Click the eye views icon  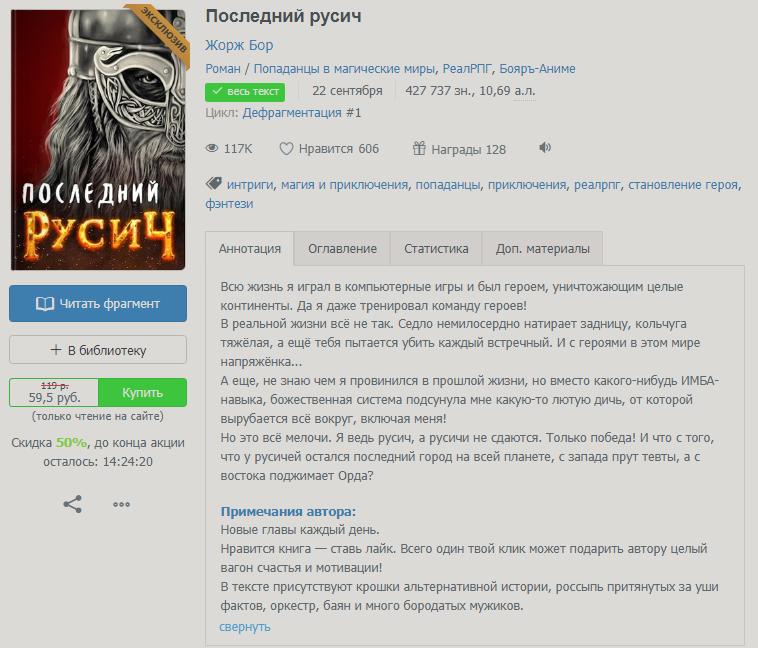(x=212, y=148)
